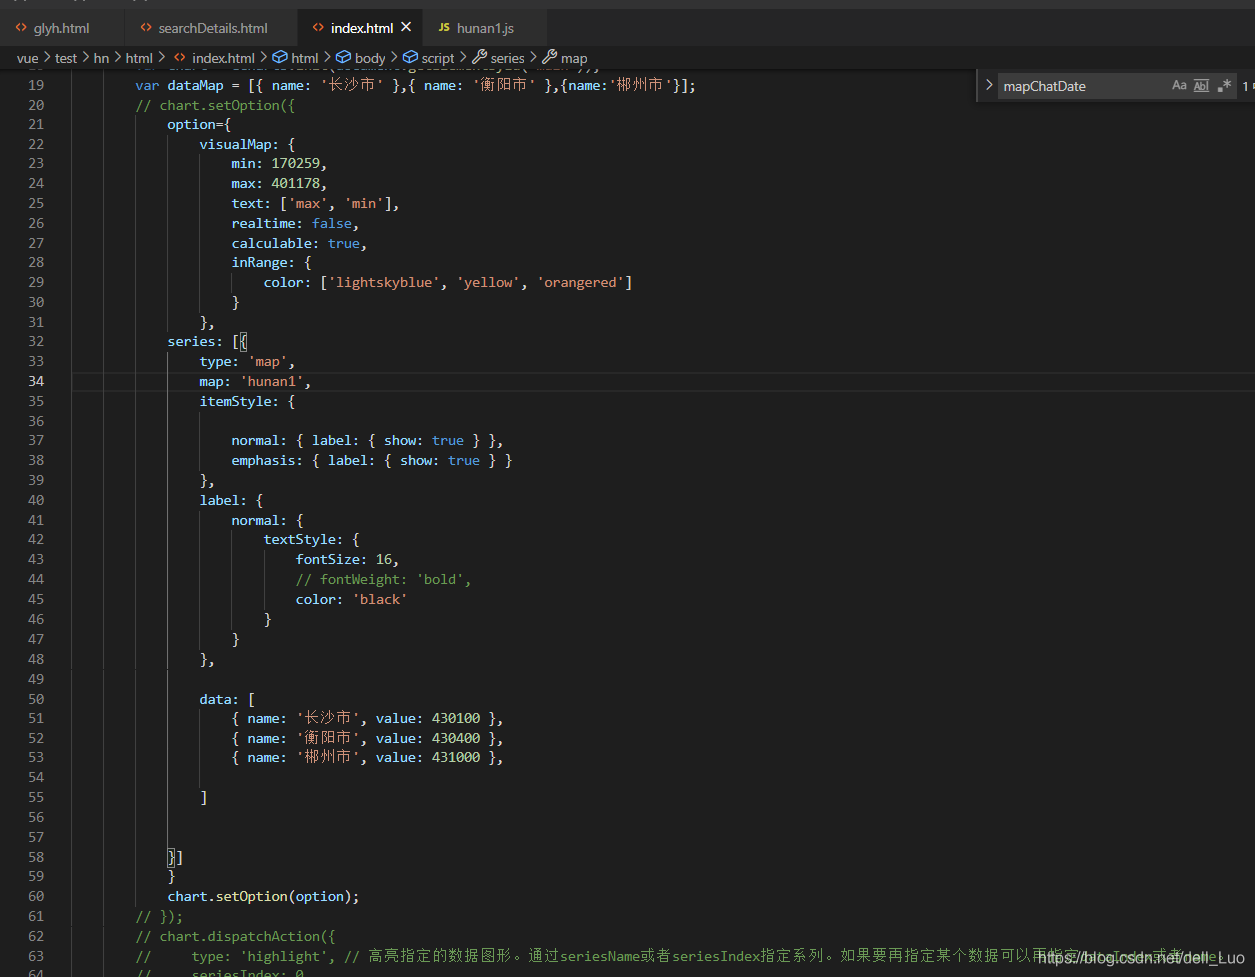
Task: Click 'series' property on line 32
Action: click(191, 341)
